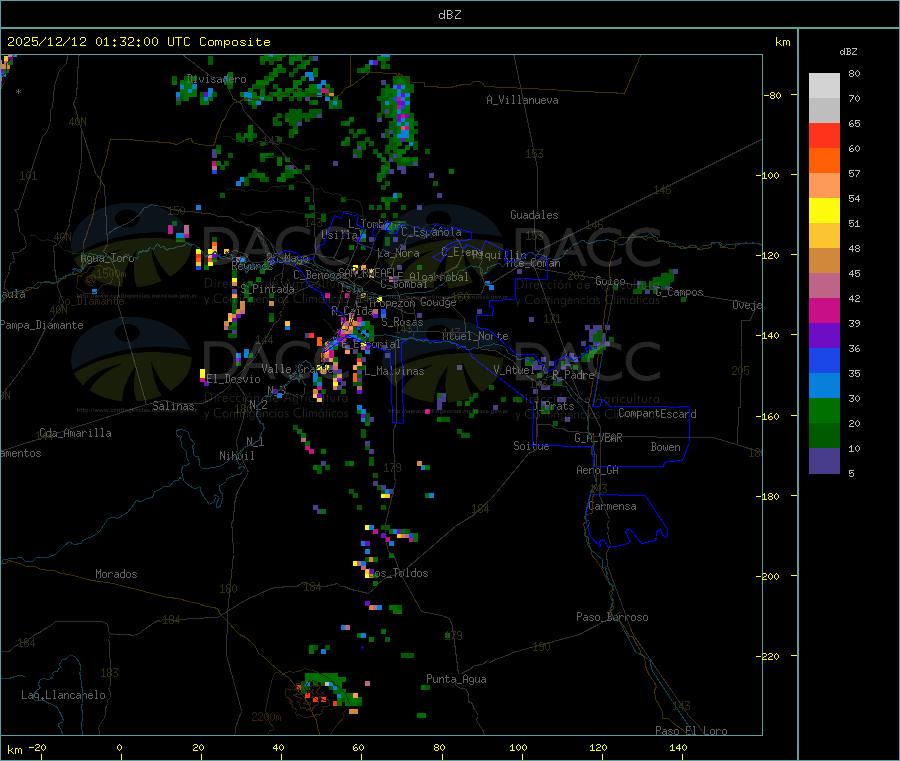
Task: Click the Carmensa location label
Action: (612, 506)
